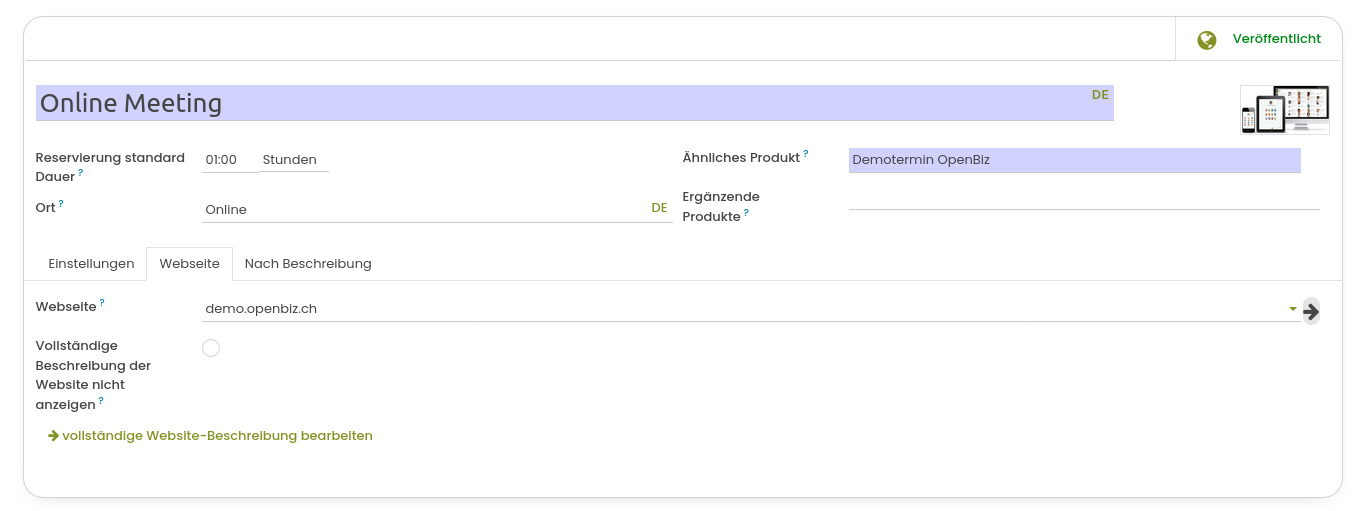Click the product image thumbnail
The height and width of the screenshot is (511, 1372).
coord(1285,110)
